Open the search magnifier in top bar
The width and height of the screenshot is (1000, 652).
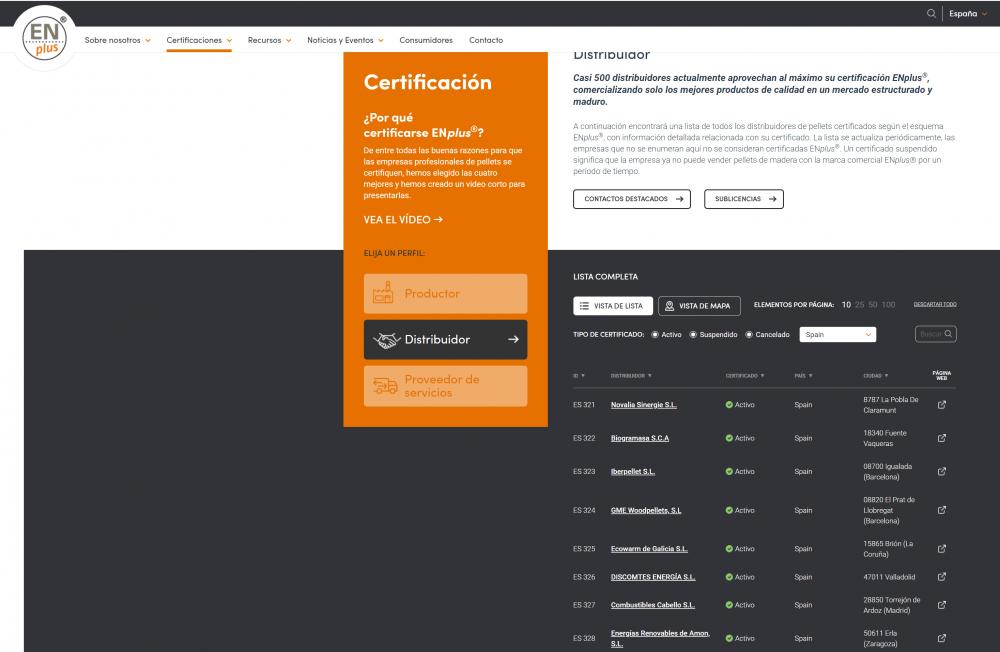point(931,13)
